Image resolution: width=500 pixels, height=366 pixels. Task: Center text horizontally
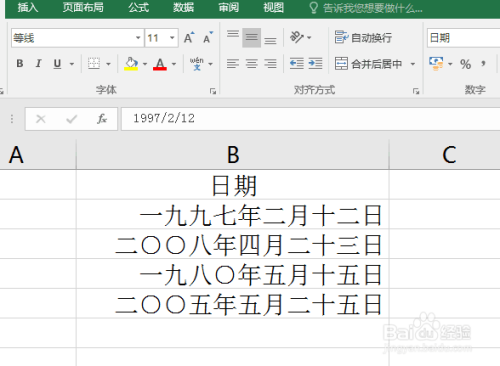point(252,63)
